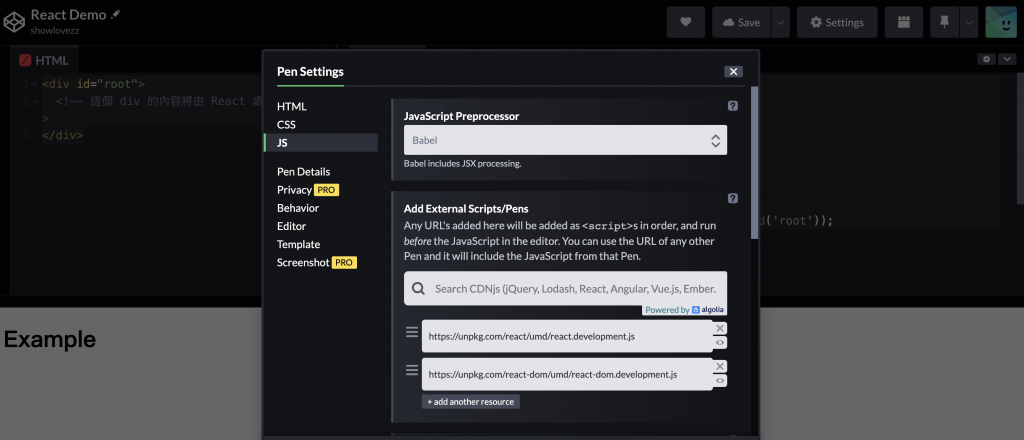This screenshot has width=1024, height=440.
Task: Switch to the CSS settings tab
Action: click(286, 124)
